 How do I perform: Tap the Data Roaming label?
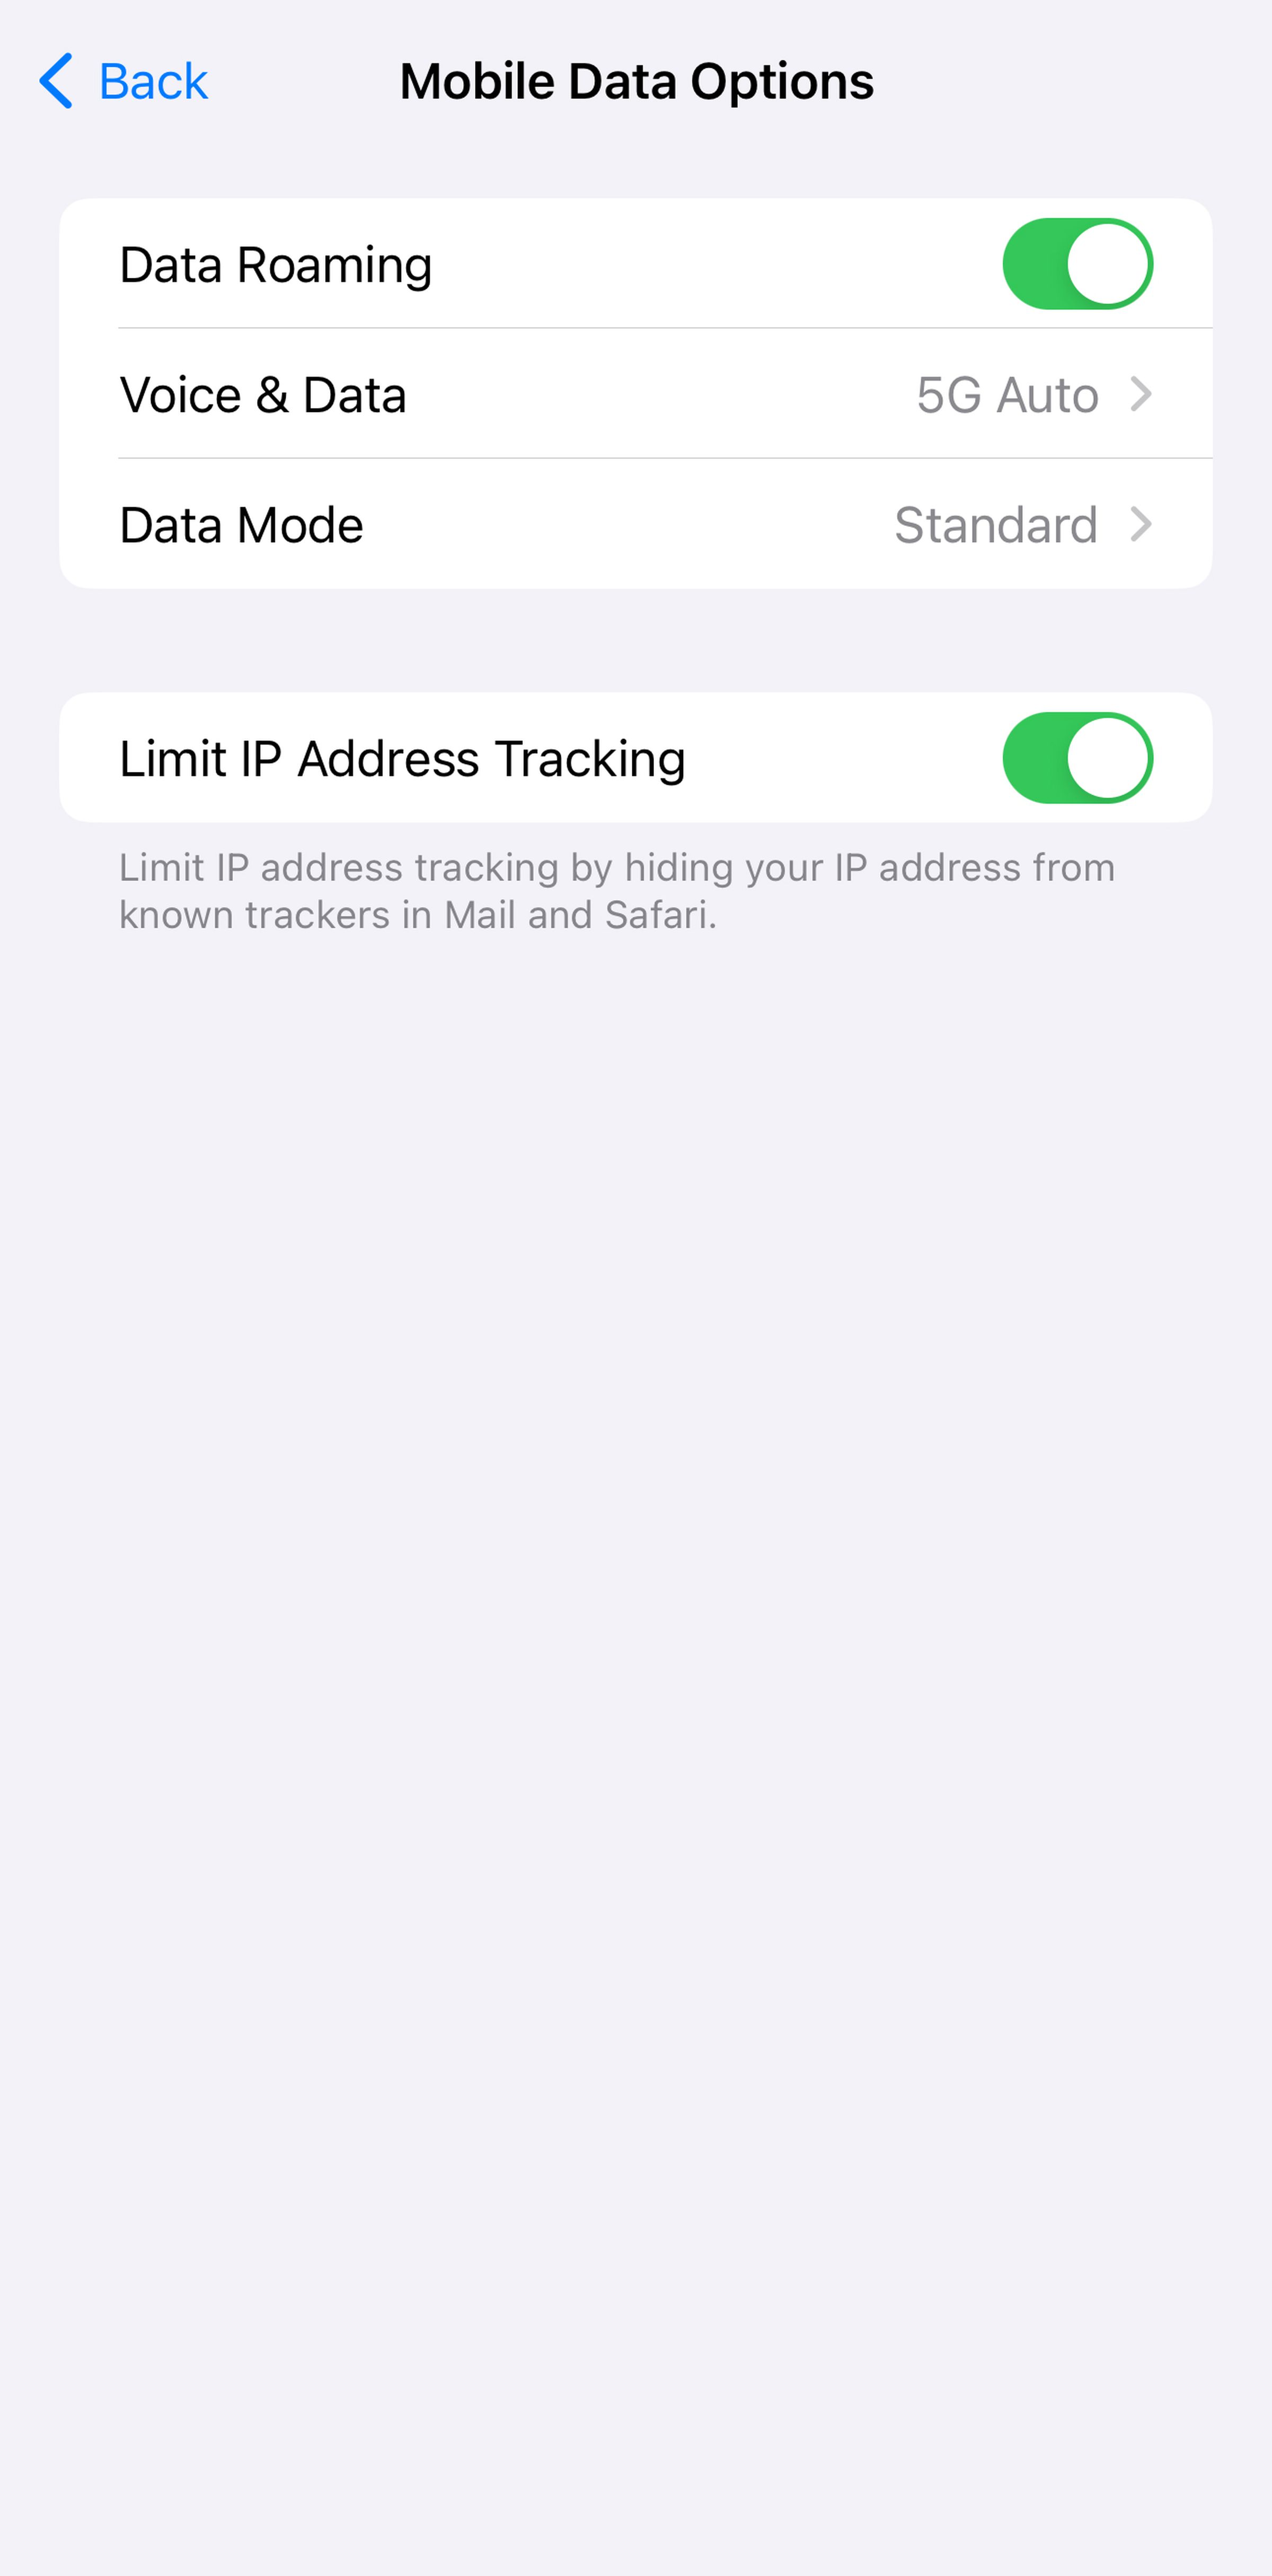(x=276, y=265)
